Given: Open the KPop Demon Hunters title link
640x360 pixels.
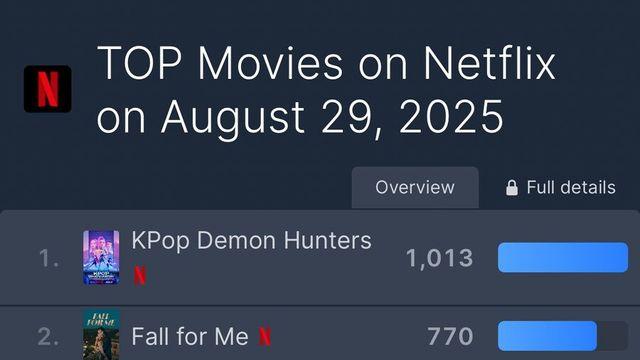Looking at the screenshot, I should (251, 240).
